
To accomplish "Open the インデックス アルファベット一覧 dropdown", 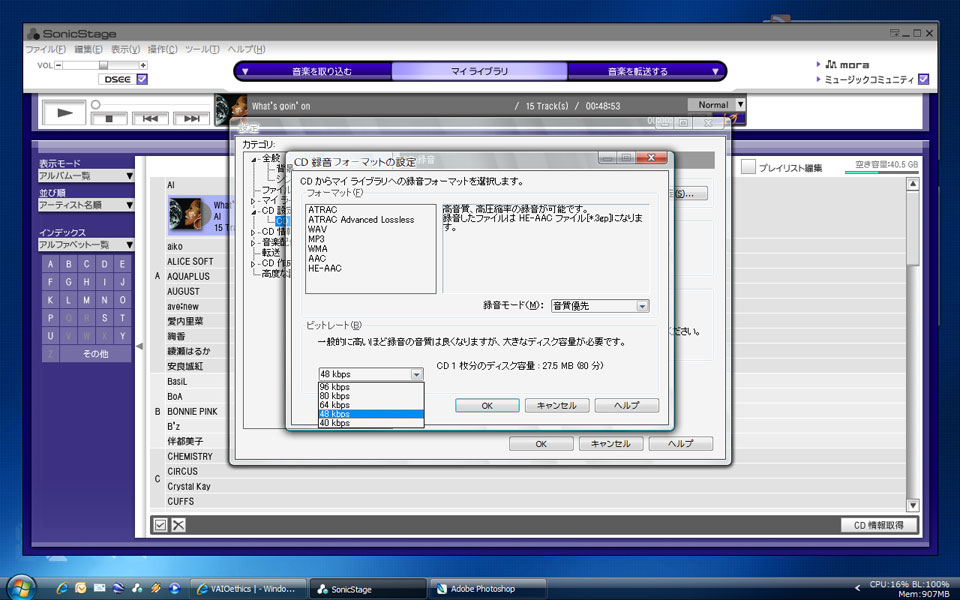I will point(86,244).
